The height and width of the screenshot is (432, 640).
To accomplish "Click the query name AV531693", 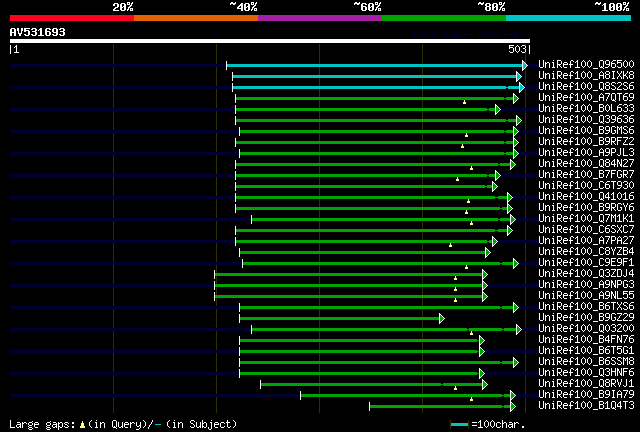I will [x=38, y=32].
